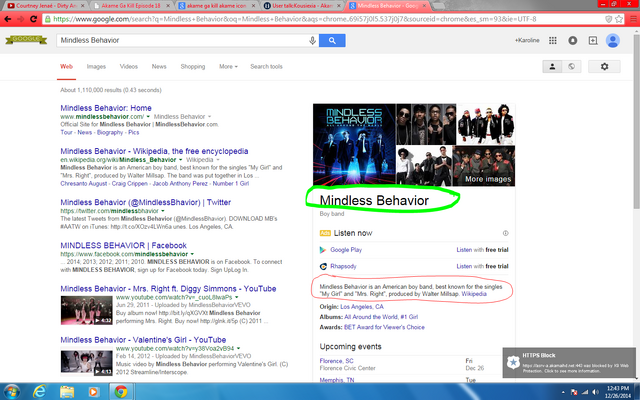Open the Mindless Behavior Twitter result
The image size is (640, 400).
(x=145, y=202)
